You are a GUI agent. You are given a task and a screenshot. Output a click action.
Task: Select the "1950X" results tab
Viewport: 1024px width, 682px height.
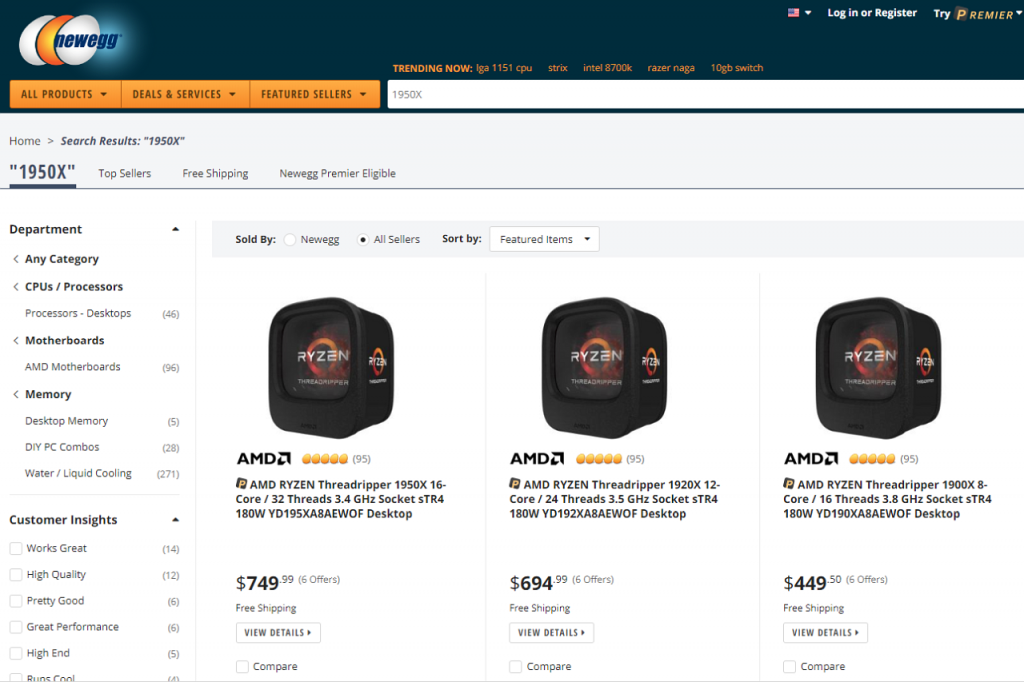(42, 172)
